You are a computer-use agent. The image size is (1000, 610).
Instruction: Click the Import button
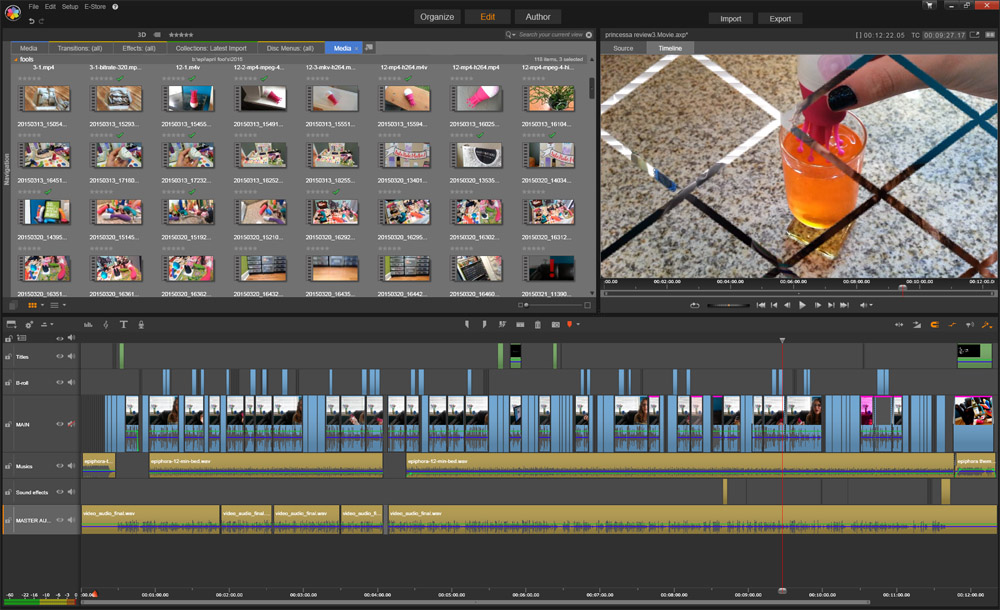pyautogui.click(x=730, y=19)
